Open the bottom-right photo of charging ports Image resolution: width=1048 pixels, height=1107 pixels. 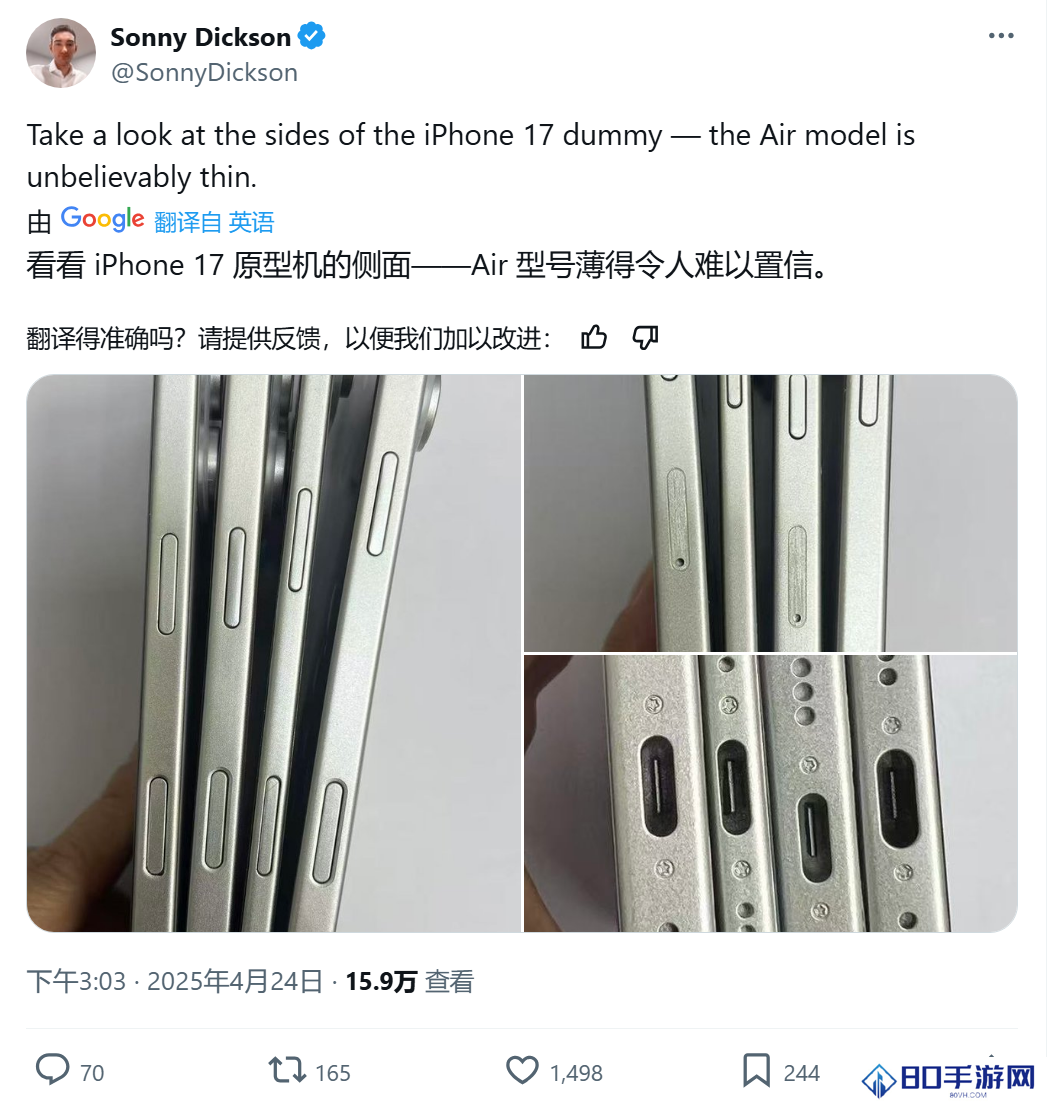[770, 794]
